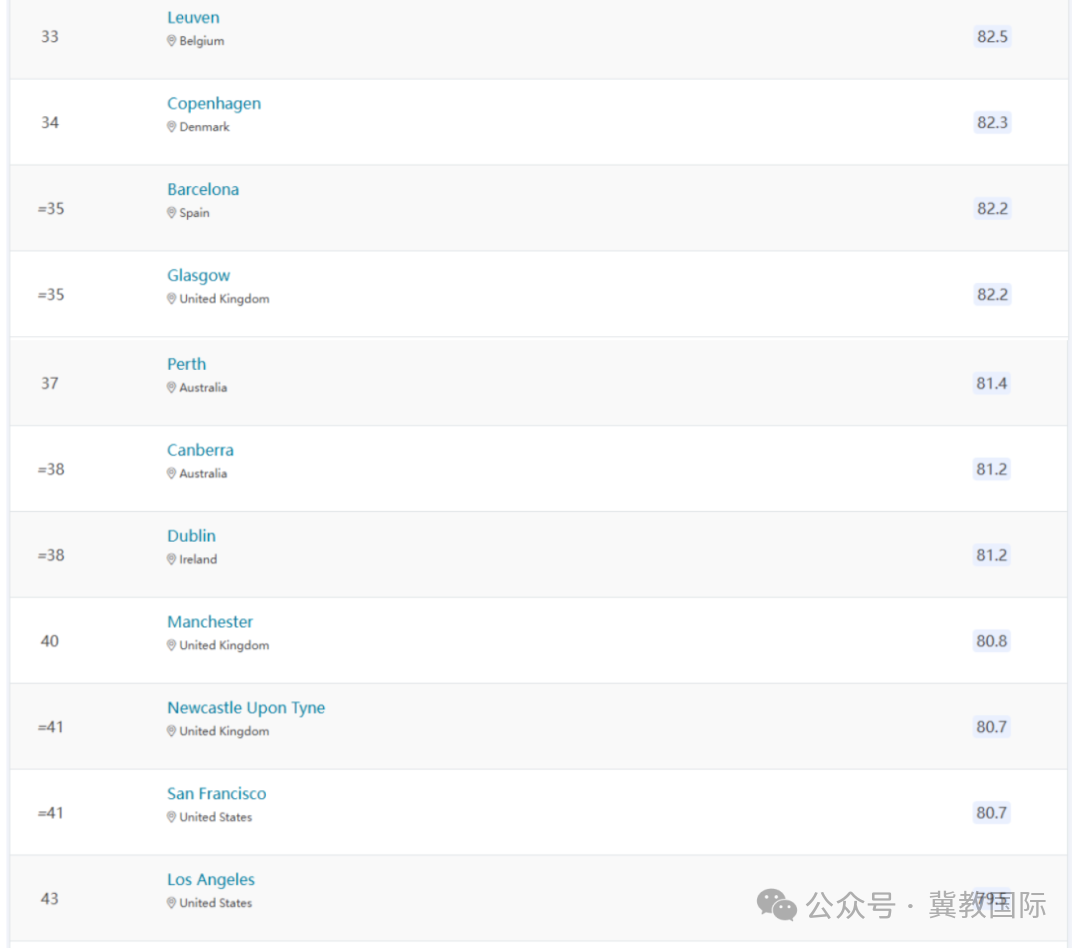Open the Dublin city link
Image resolution: width=1080 pixels, height=948 pixels.
pyautogui.click(x=191, y=536)
